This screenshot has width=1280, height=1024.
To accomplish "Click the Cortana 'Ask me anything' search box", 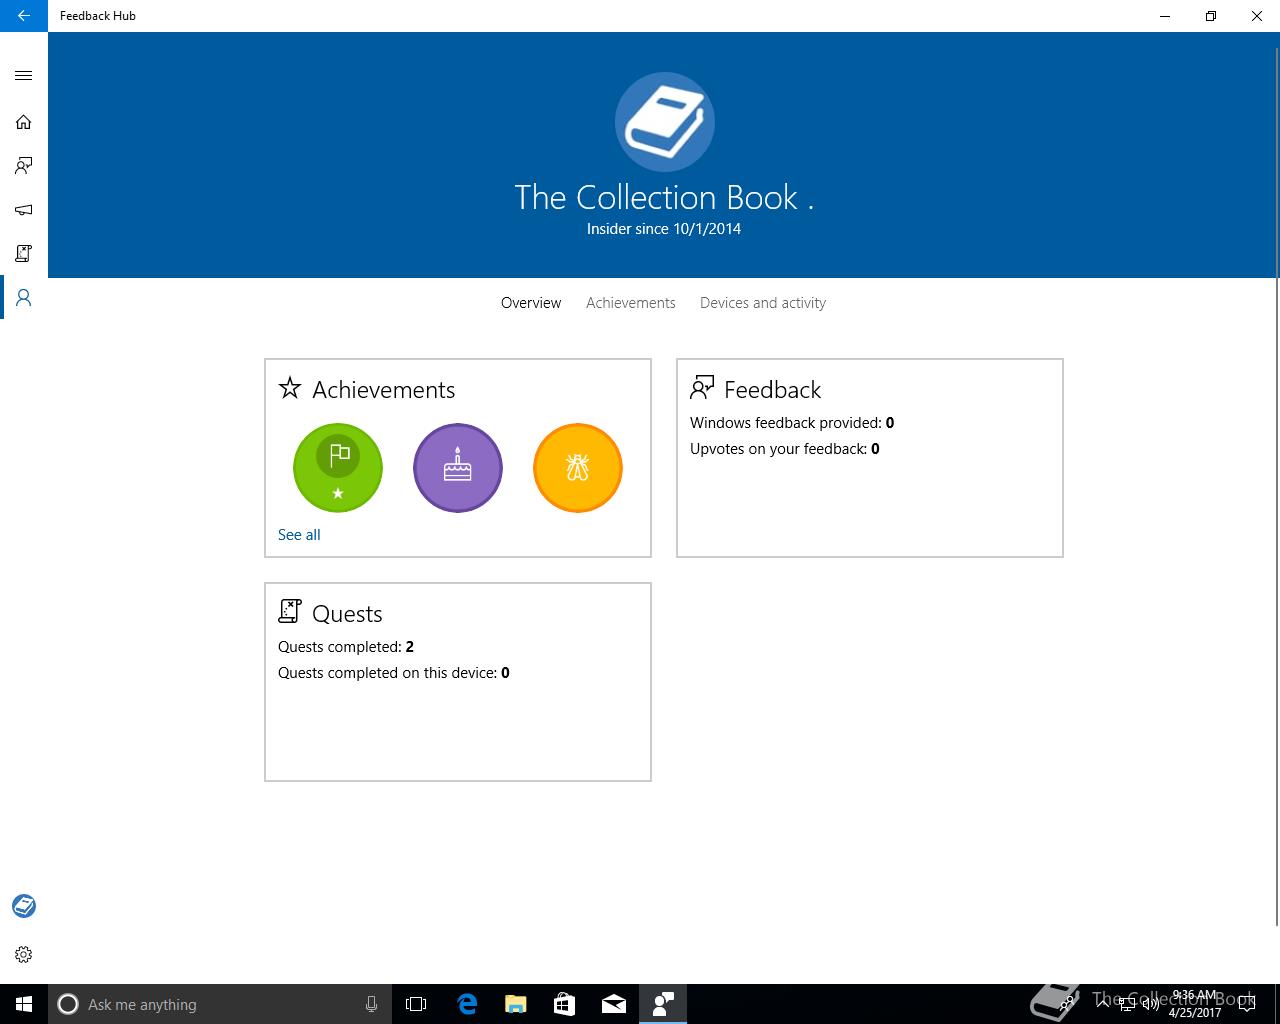I will [220, 1004].
